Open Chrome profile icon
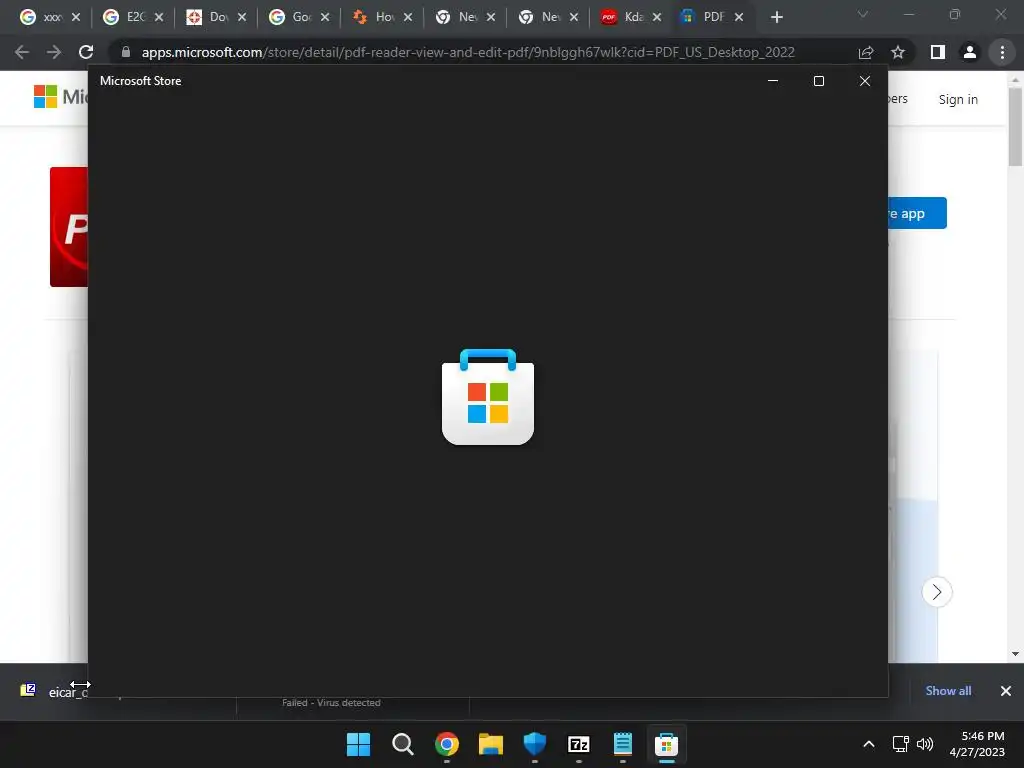Image resolution: width=1024 pixels, height=768 pixels. [970, 52]
